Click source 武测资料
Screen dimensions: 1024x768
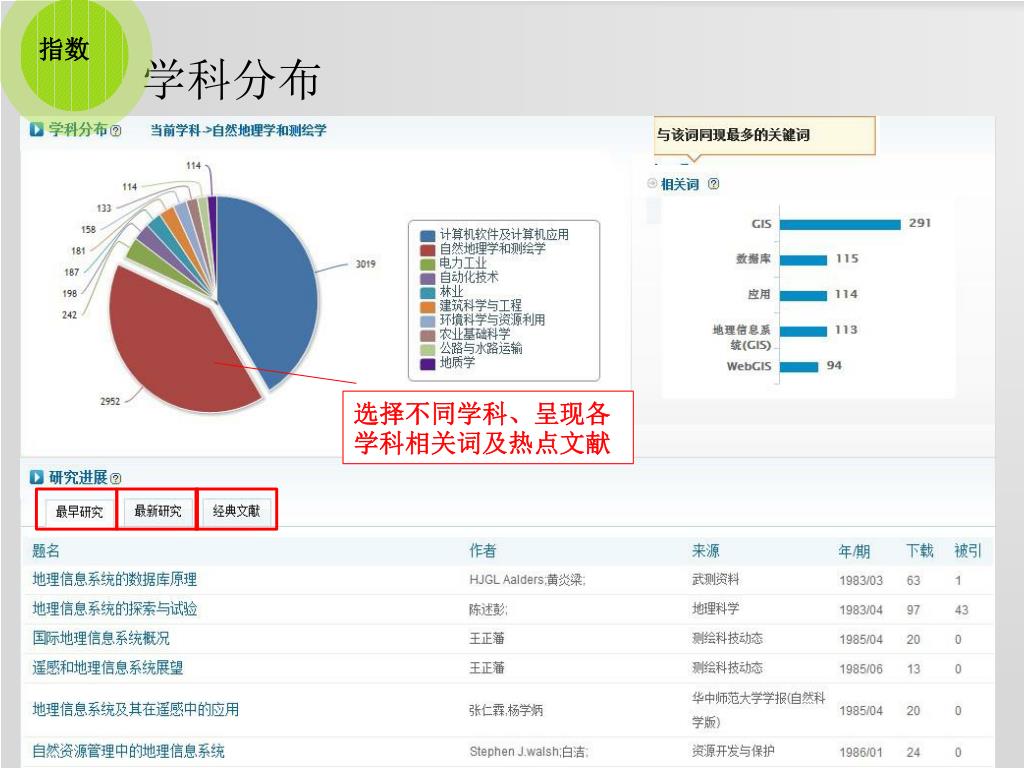coord(716,579)
